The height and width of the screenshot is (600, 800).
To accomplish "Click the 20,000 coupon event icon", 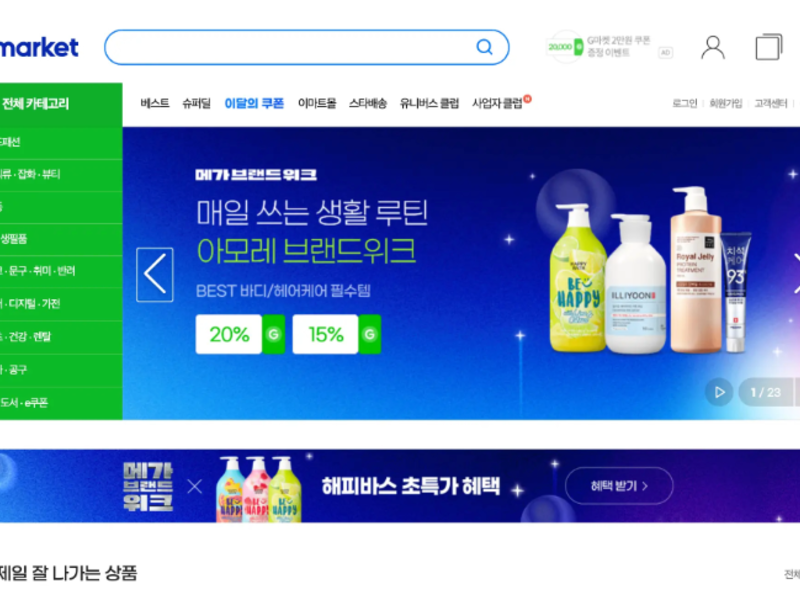I will tap(565, 47).
